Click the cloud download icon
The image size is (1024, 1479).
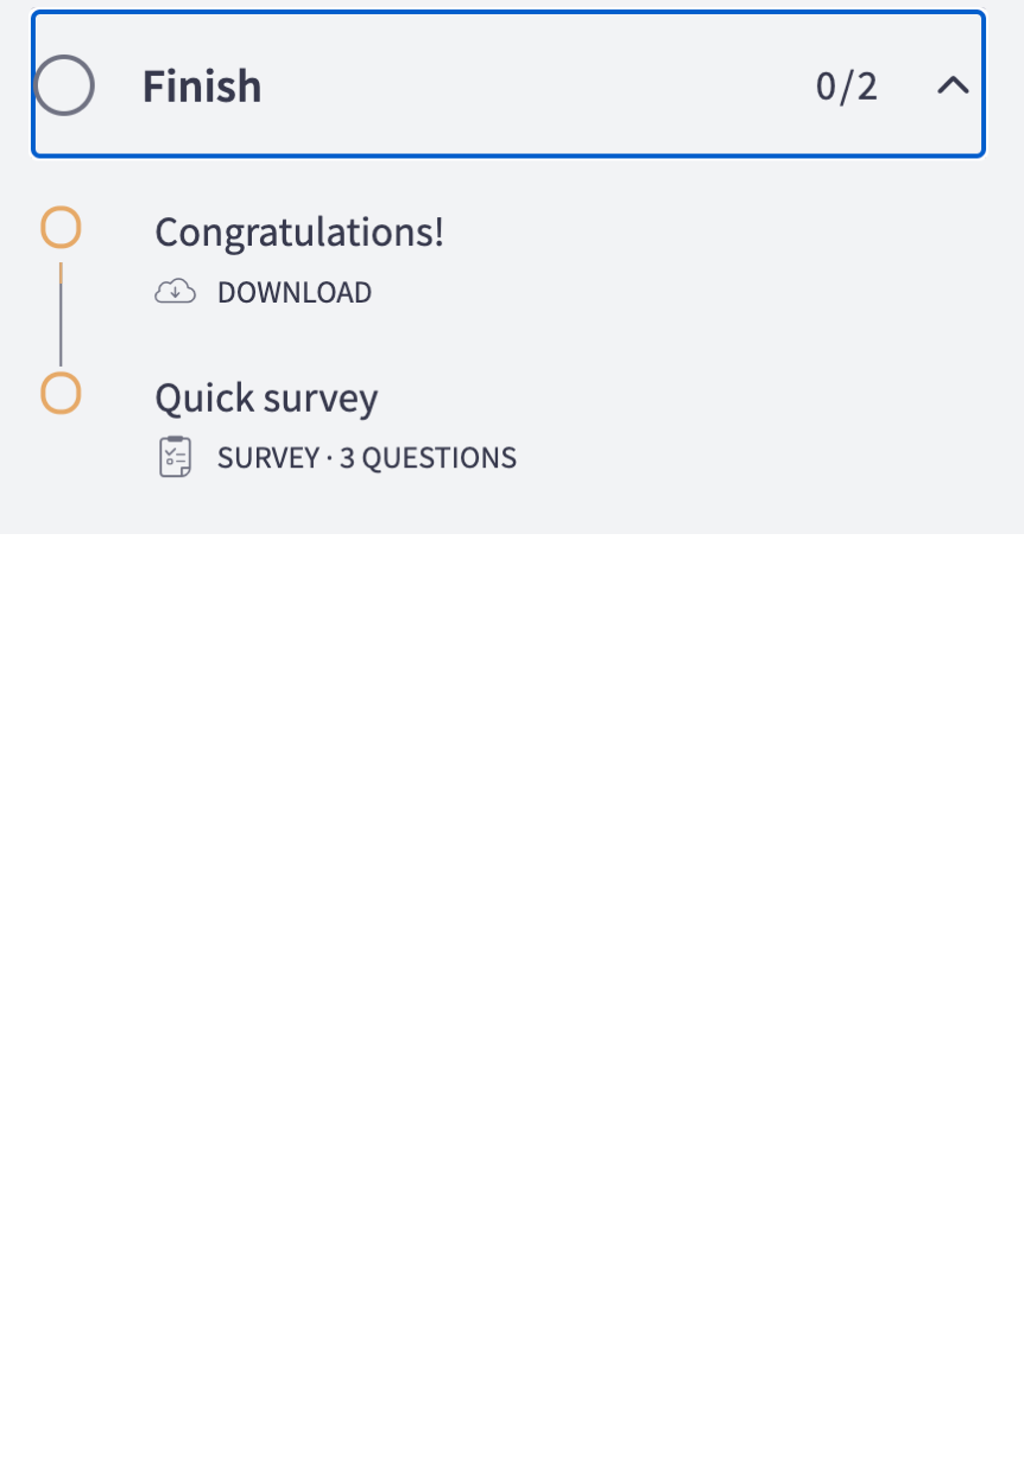tap(175, 291)
